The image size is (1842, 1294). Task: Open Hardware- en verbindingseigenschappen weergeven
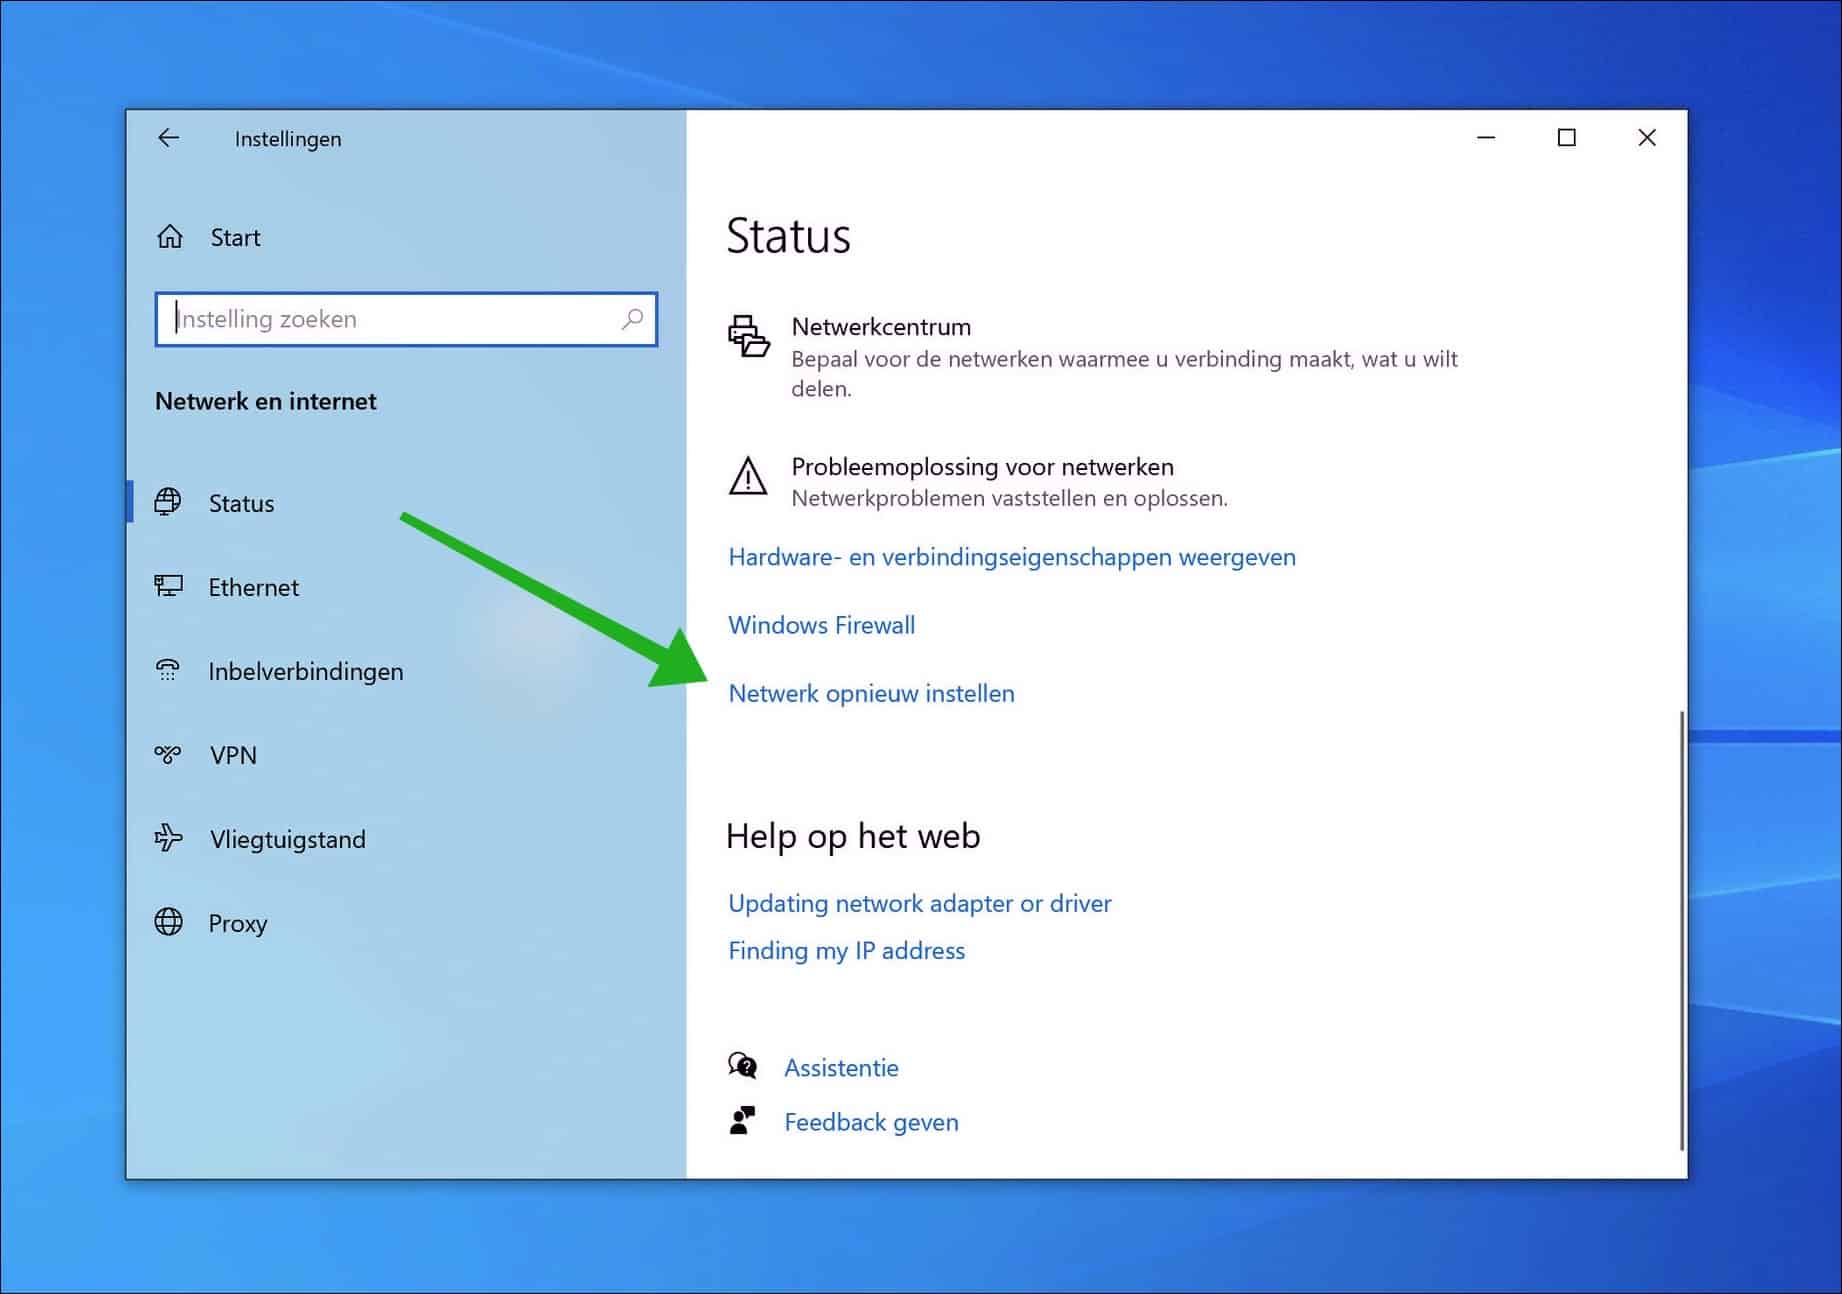click(x=1011, y=556)
